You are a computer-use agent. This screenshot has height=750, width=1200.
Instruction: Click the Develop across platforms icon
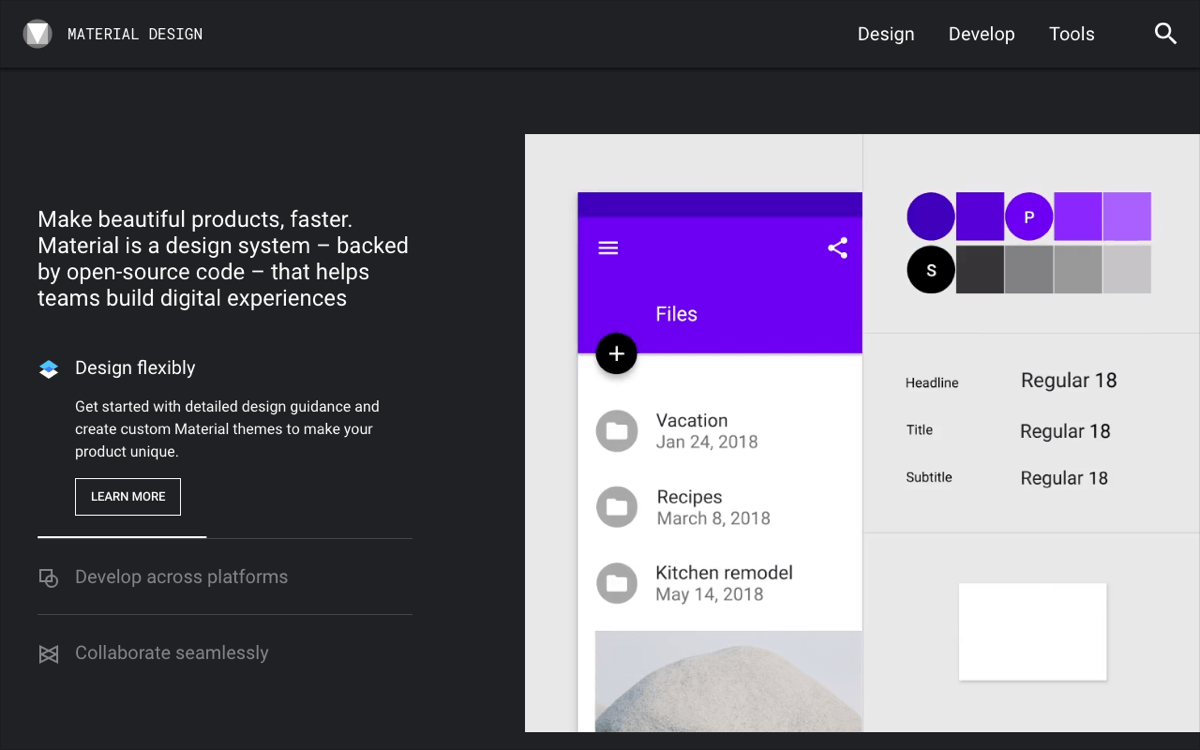[x=49, y=577]
